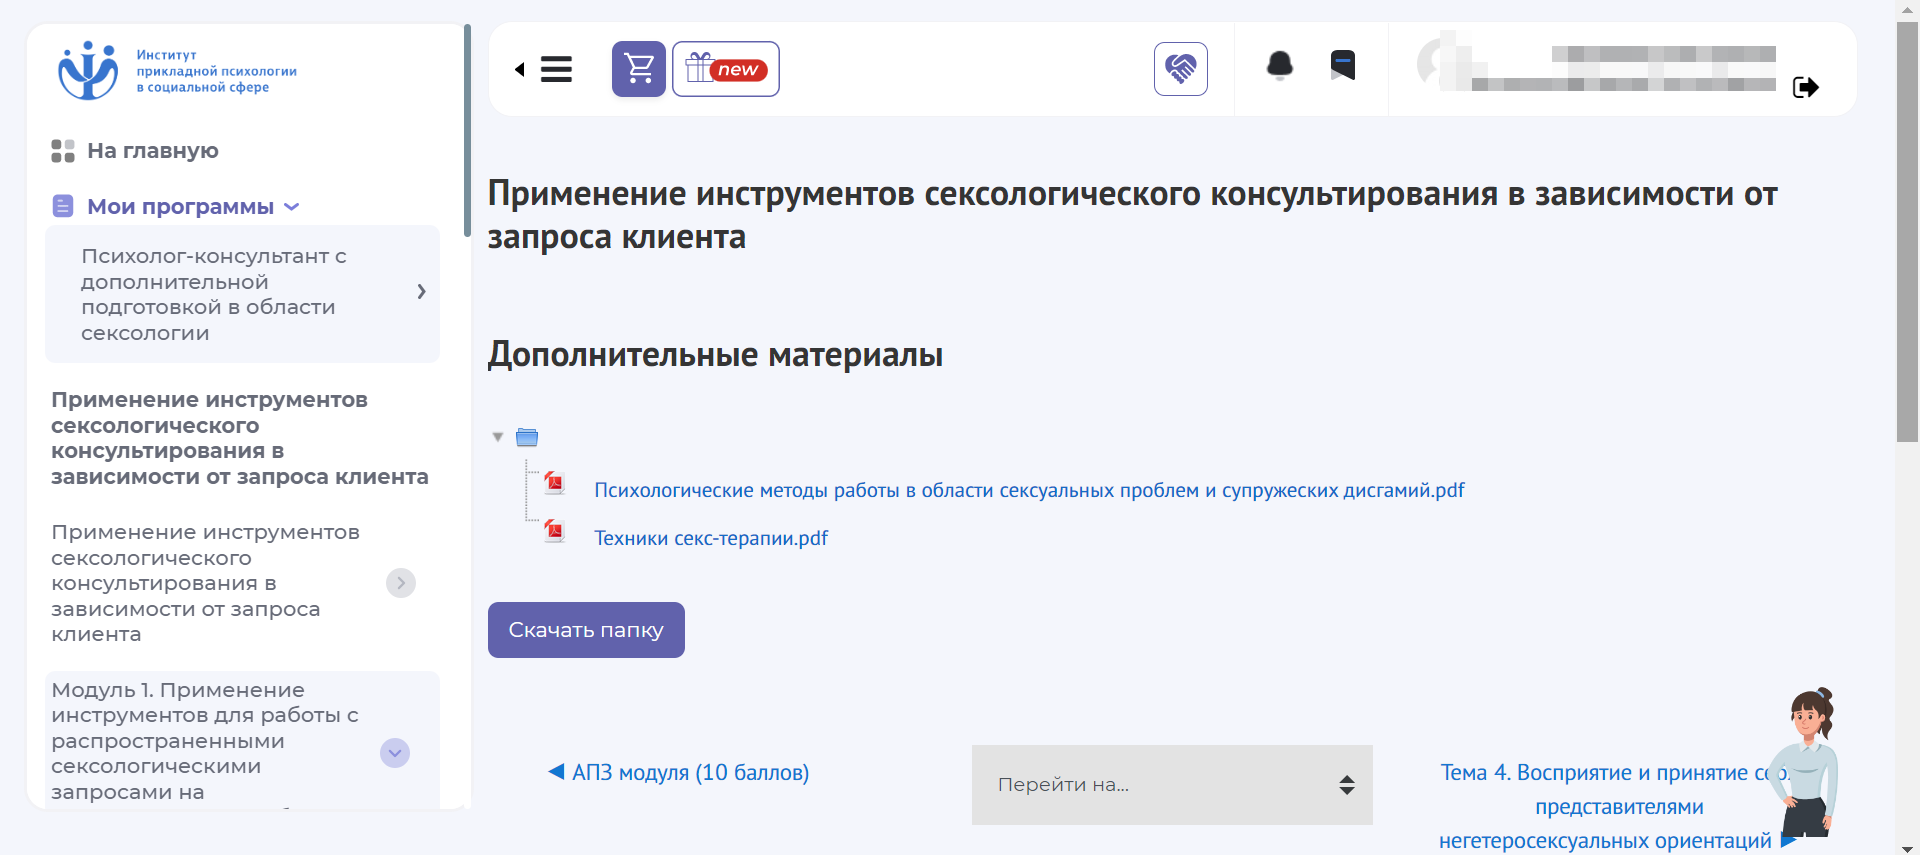Collapse folder tree with the triangle
This screenshot has width=1920, height=855.
pyautogui.click(x=498, y=437)
